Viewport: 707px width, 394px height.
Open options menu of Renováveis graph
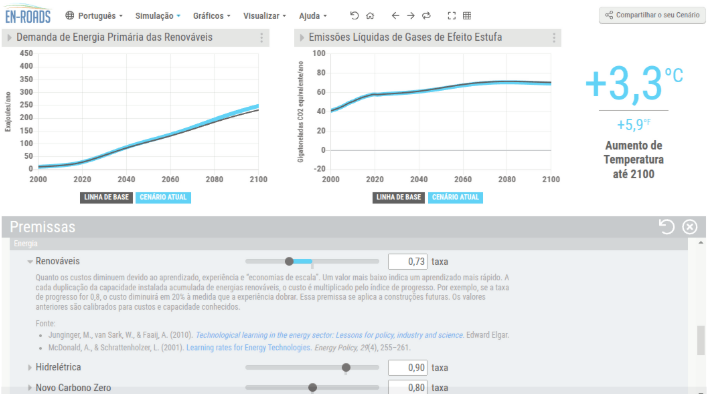[x=262, y=38]
